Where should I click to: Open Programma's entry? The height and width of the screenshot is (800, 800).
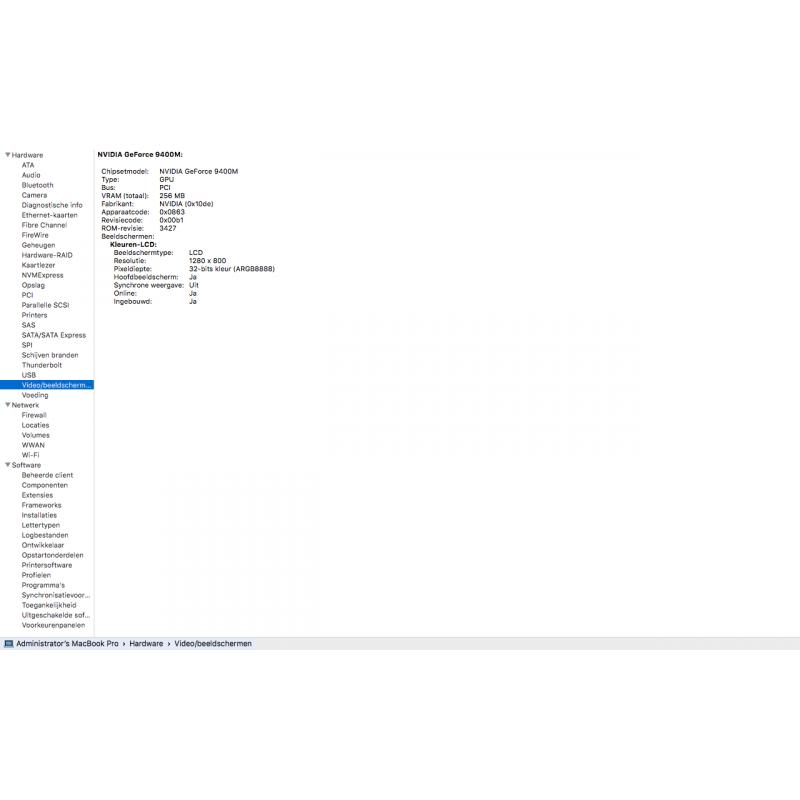point(43,585)
